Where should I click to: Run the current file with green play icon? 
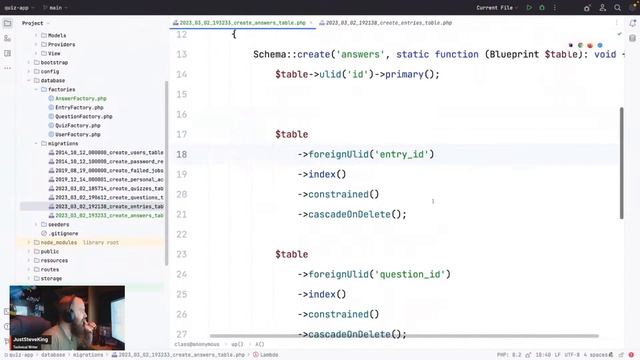point(529,8)
